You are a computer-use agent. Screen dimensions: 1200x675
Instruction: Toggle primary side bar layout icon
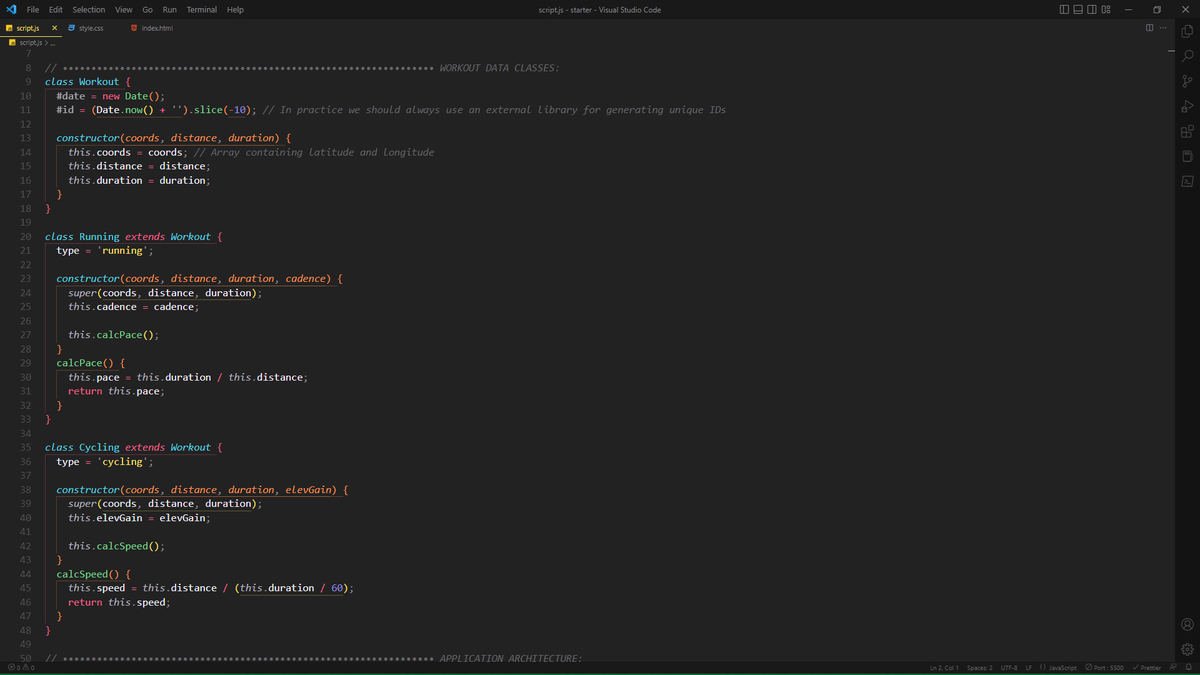coord(1064,9)
